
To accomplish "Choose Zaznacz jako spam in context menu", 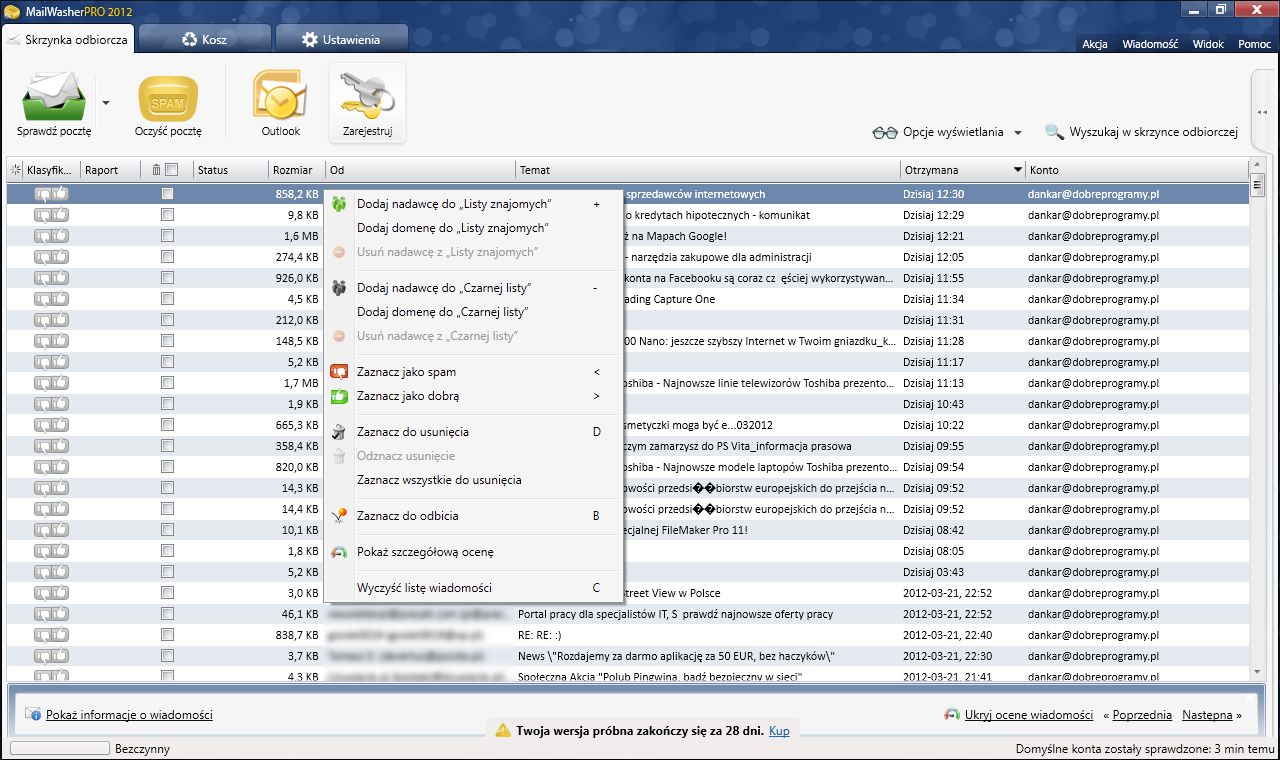I will (x=473, y=372).
